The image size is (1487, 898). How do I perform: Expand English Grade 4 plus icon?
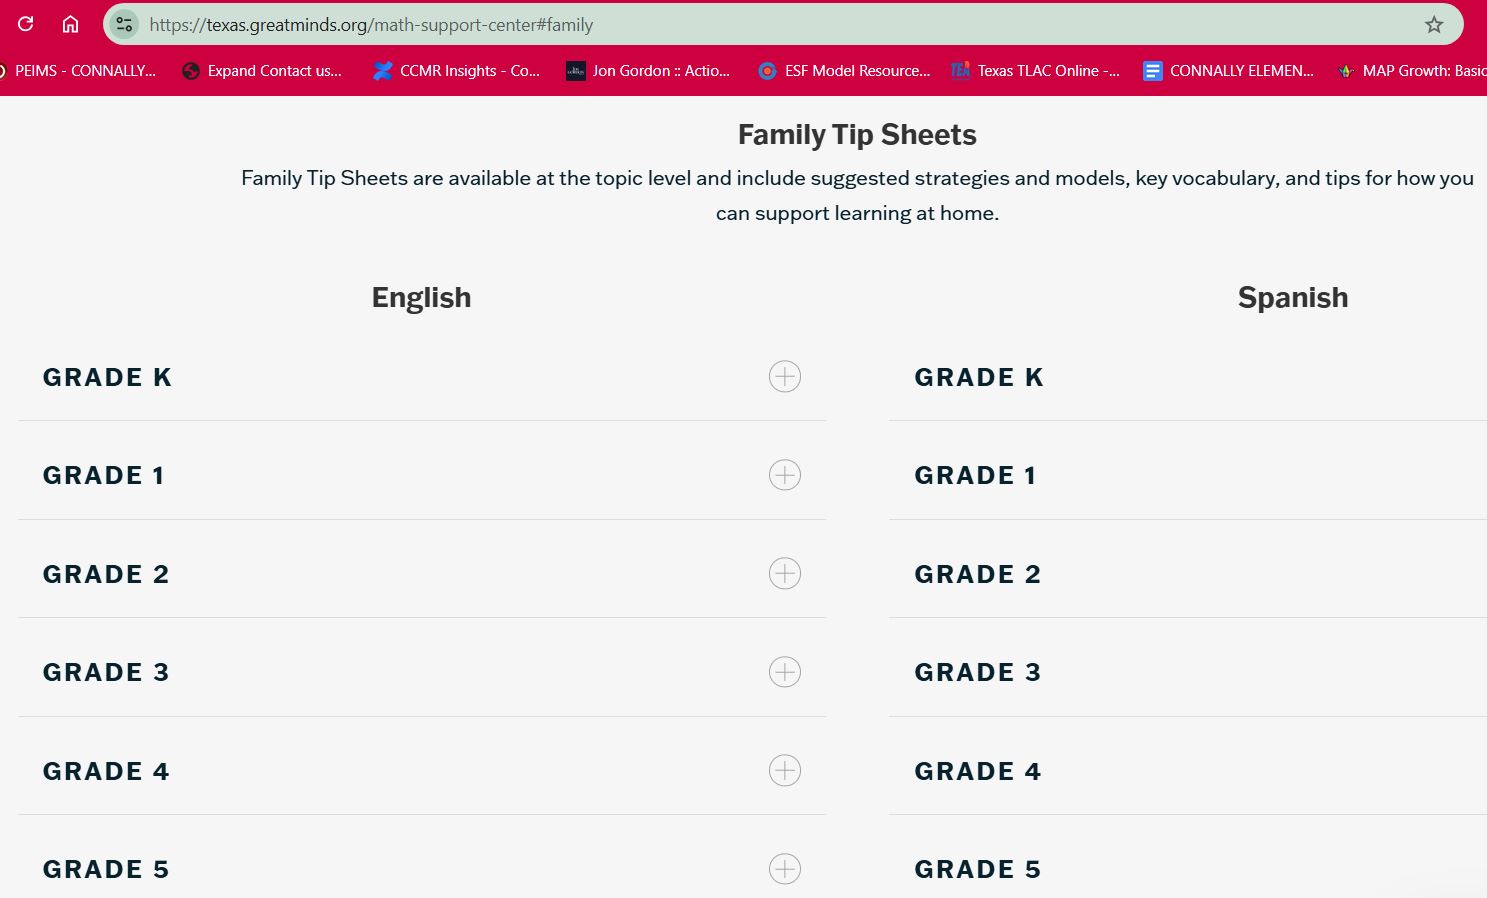[x=785, y=771]
